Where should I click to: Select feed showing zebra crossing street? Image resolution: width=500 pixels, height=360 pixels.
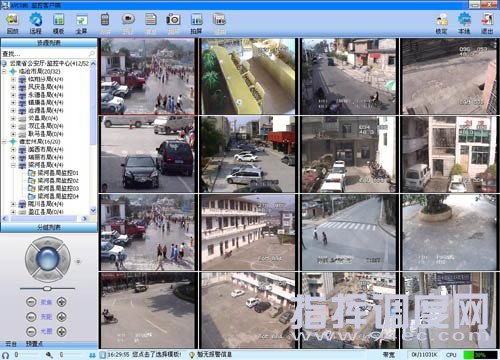(348, 232)
